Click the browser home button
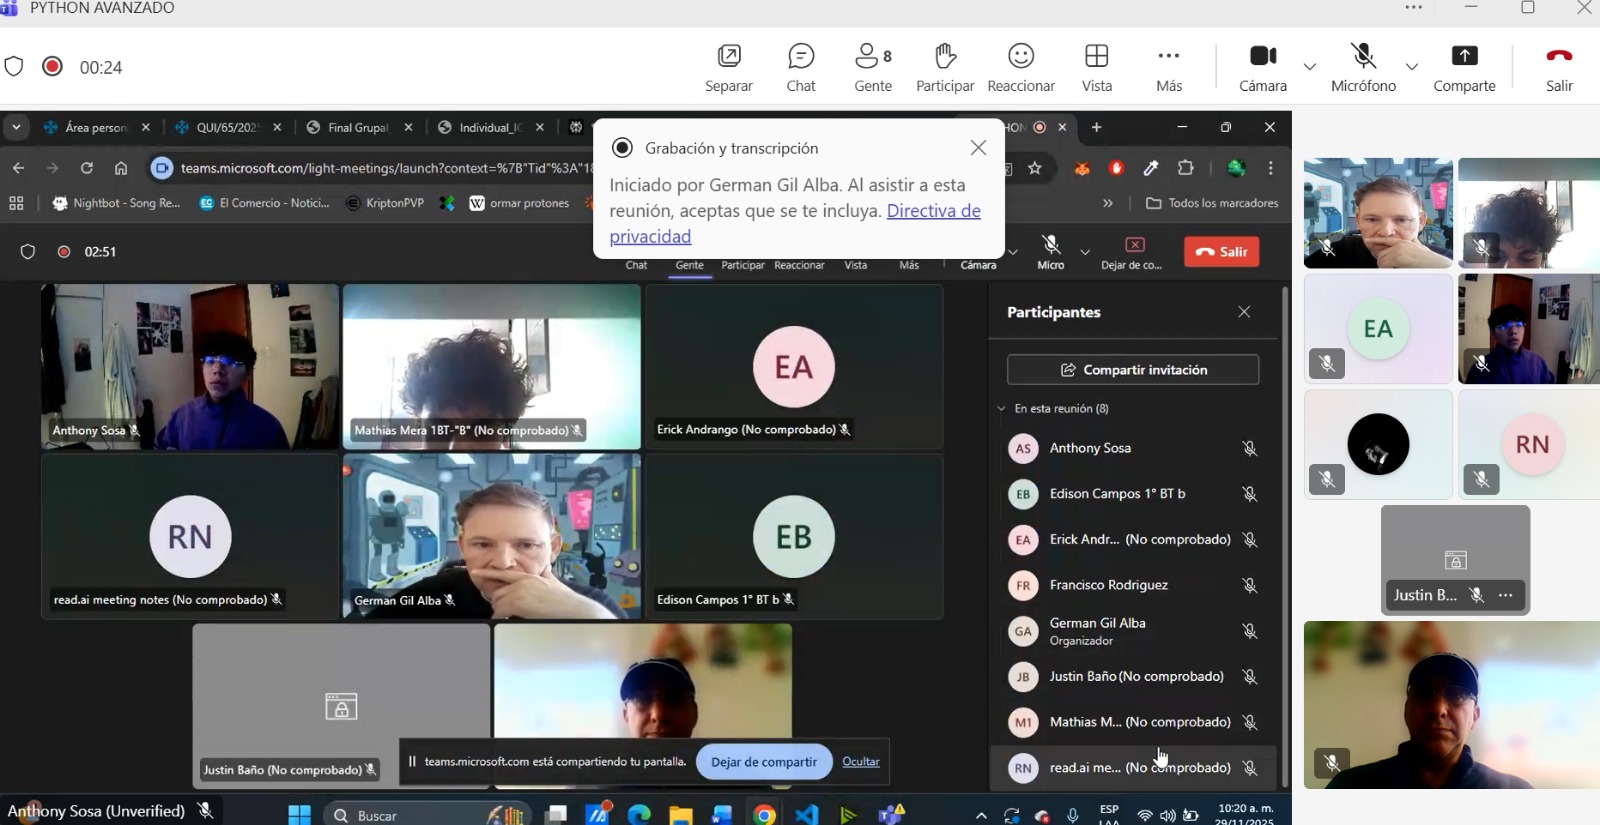 point(121,168)
